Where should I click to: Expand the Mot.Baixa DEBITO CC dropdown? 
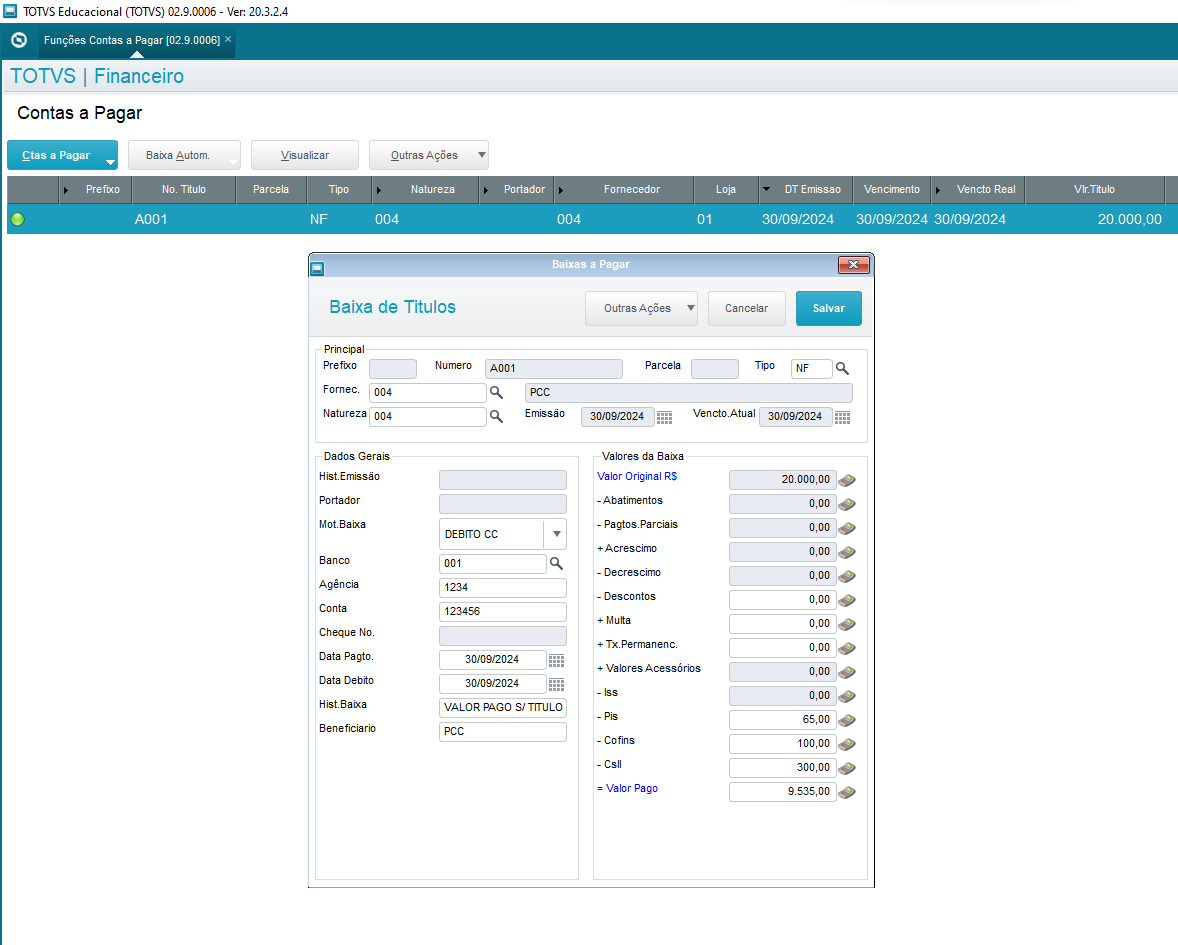click(556, 534)
